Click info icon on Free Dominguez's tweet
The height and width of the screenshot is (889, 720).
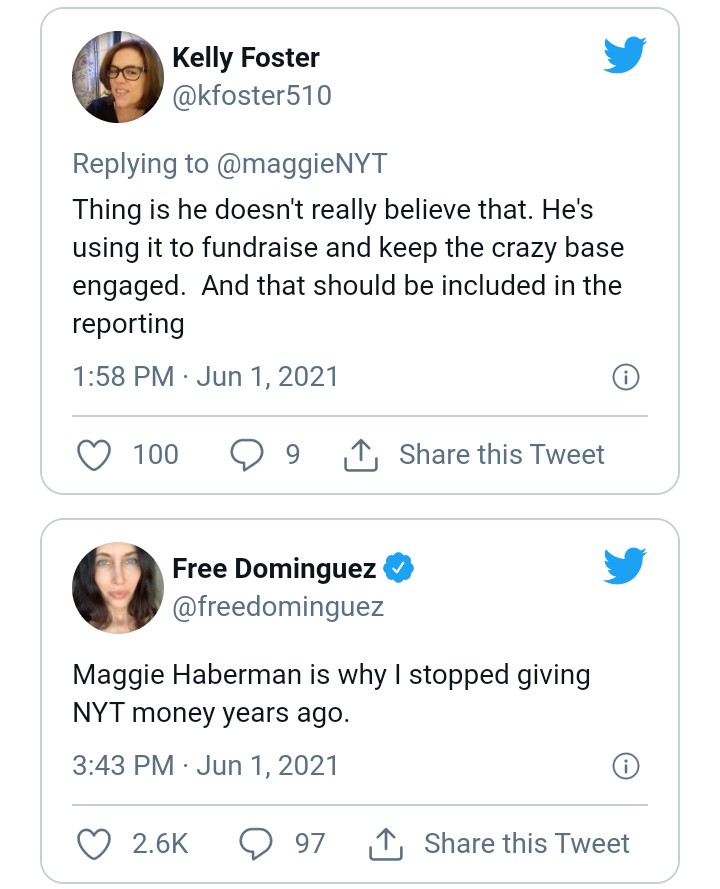(624, 766)
